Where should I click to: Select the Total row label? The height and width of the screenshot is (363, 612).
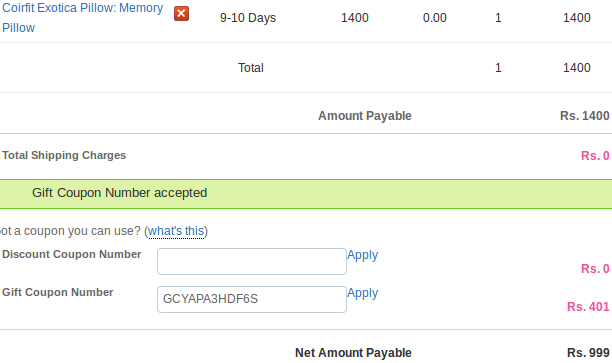(251, 68)
